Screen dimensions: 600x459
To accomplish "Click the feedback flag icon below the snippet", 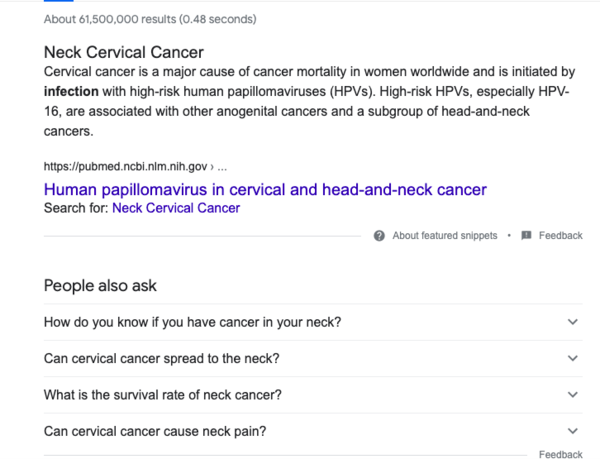I will (526, 236).
